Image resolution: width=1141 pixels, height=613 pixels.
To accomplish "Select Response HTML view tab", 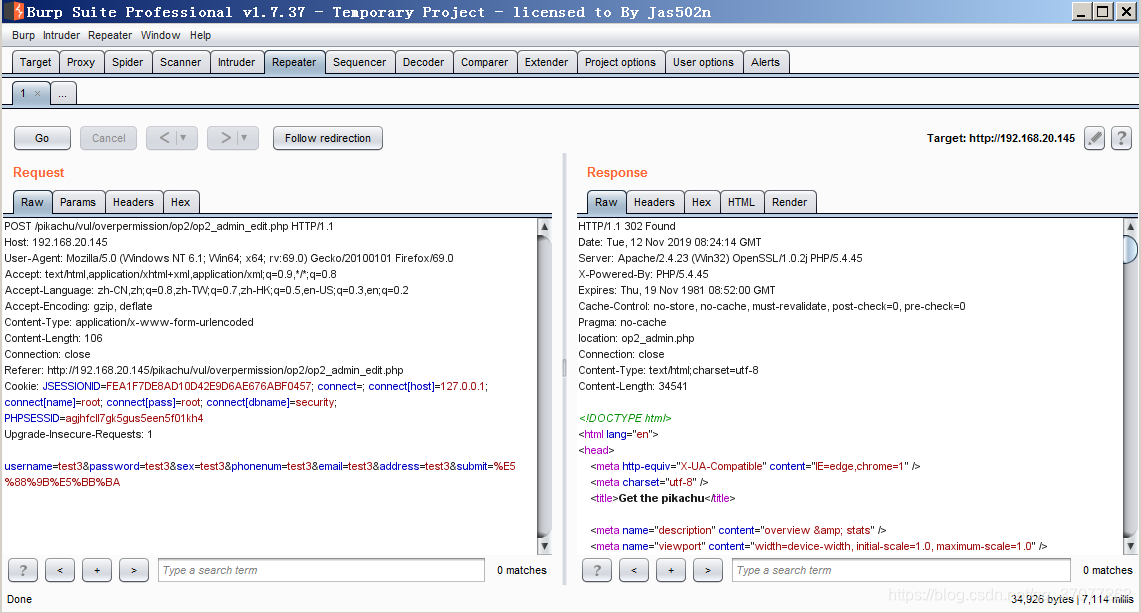I will click(x=742, y=202).
